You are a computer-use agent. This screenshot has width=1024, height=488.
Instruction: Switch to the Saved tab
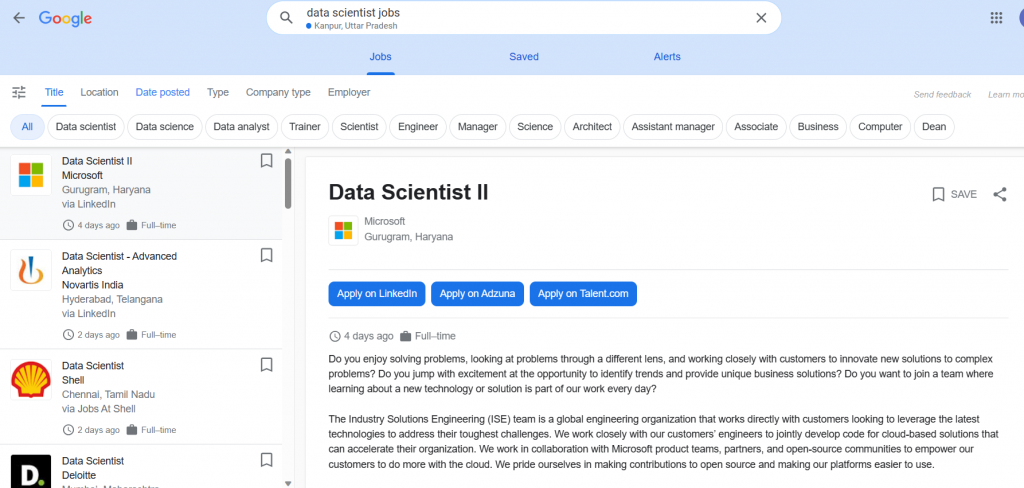tap(524, 57)
